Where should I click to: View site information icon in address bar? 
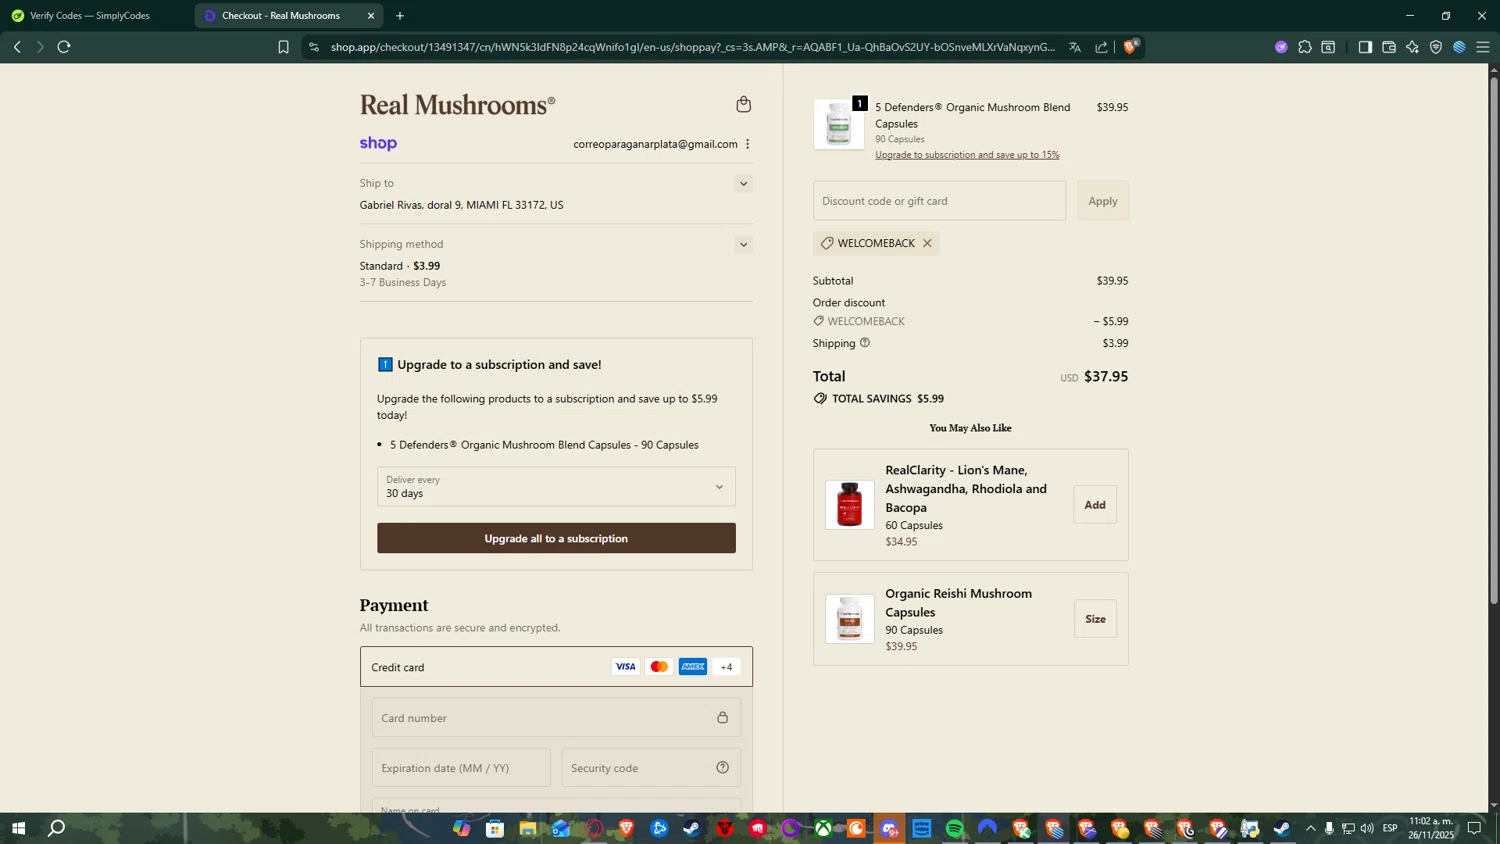[314, 47]
